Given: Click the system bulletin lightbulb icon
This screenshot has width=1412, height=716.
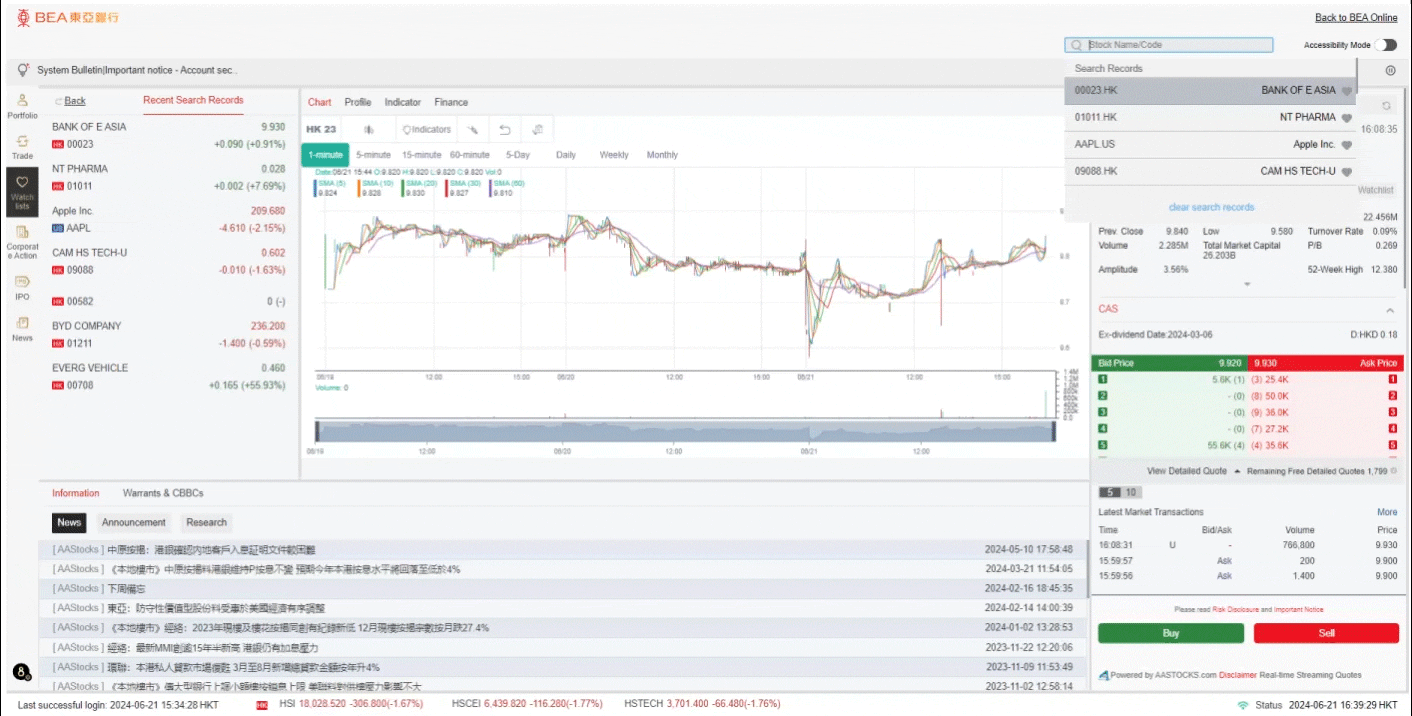Looking at the screenshot, I should pyautogui.click(x=23, y=70).
